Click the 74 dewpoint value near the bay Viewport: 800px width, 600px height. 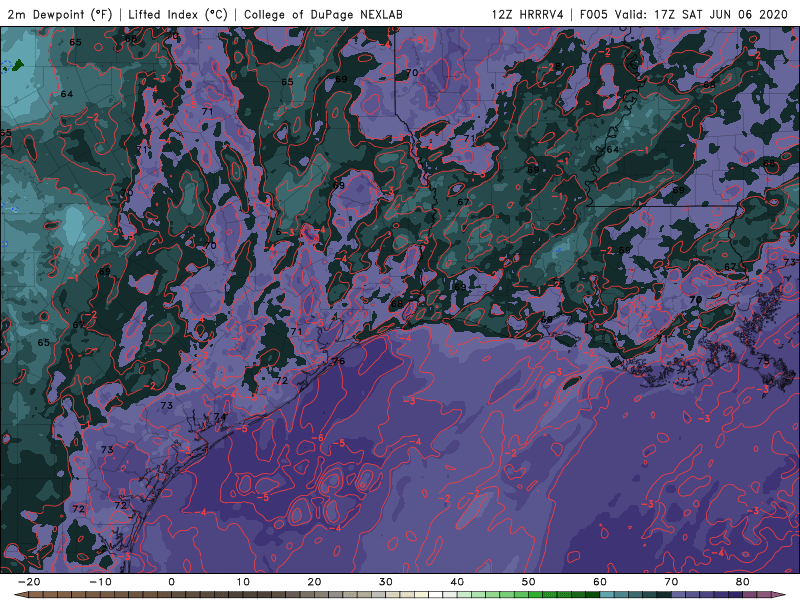pyautogui.click(x=220, y=417)
